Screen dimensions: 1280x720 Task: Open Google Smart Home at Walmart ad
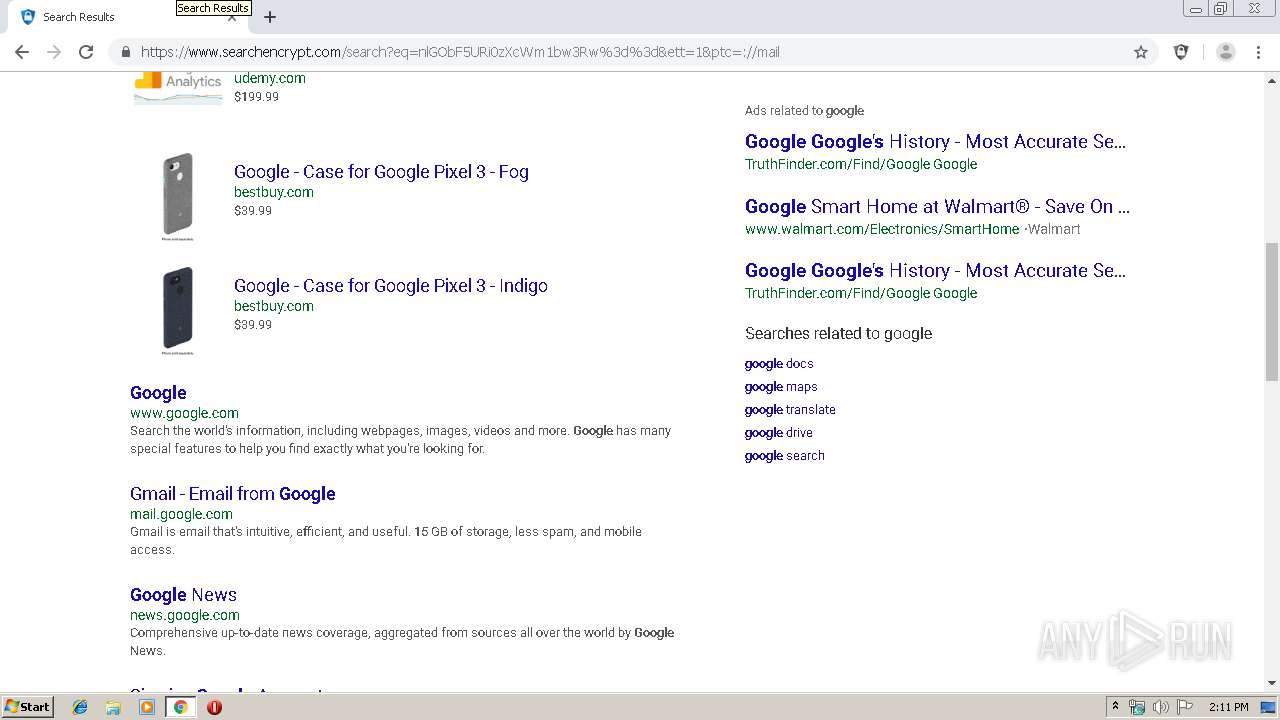tap(937, 207)
